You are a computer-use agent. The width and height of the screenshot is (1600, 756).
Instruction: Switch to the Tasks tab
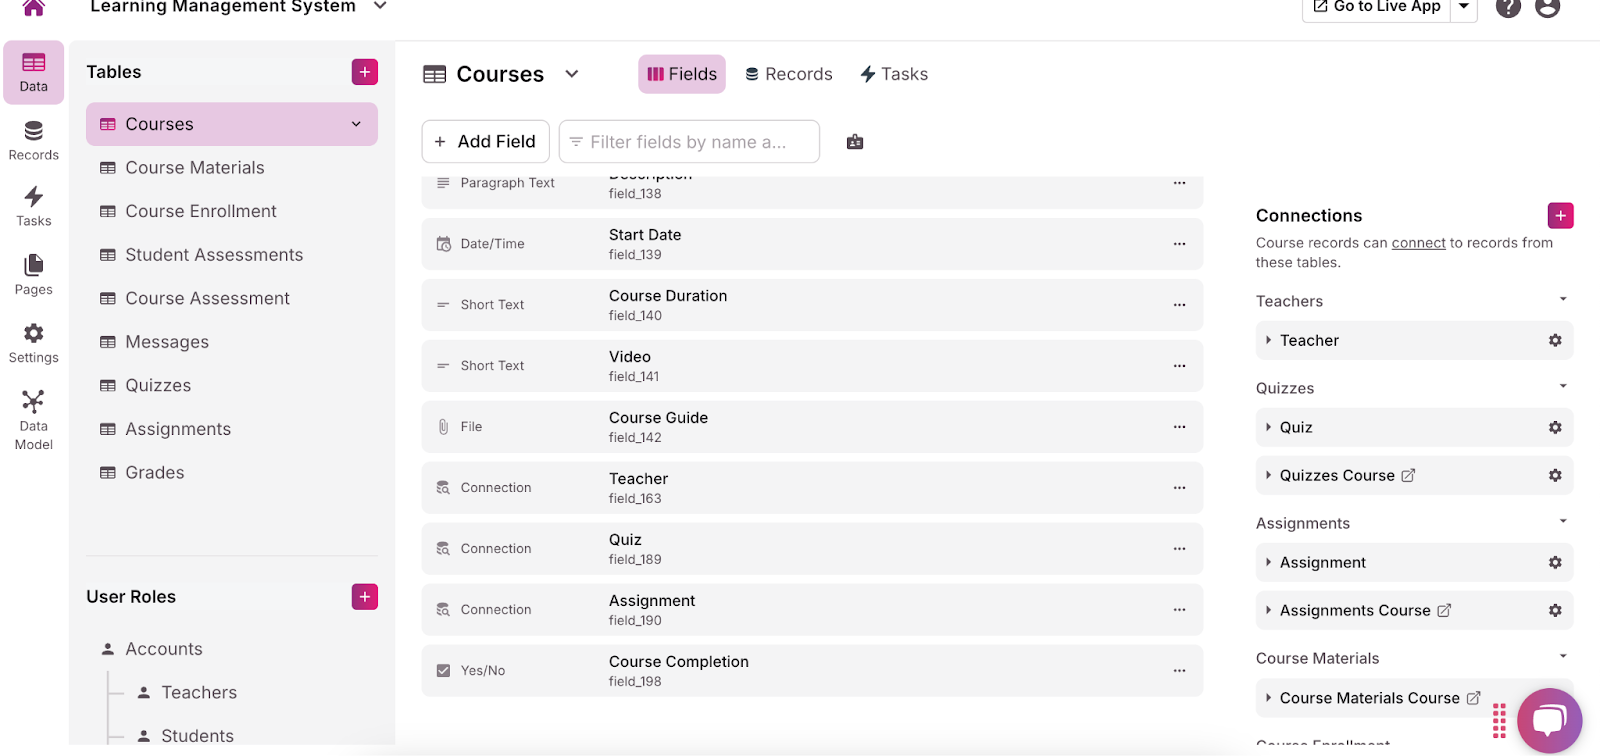coord(894,74)
